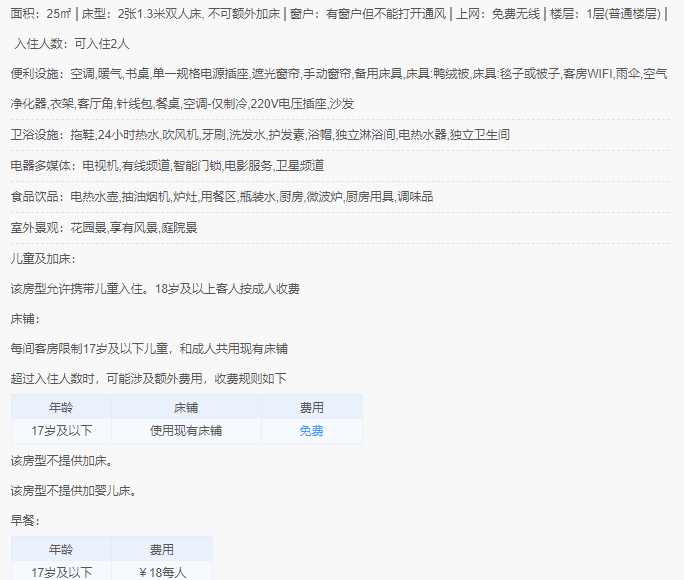Click 超过入住人数时 fee rule sentence
This screenshot has height=580, width=684.
[x=148, y=379]
